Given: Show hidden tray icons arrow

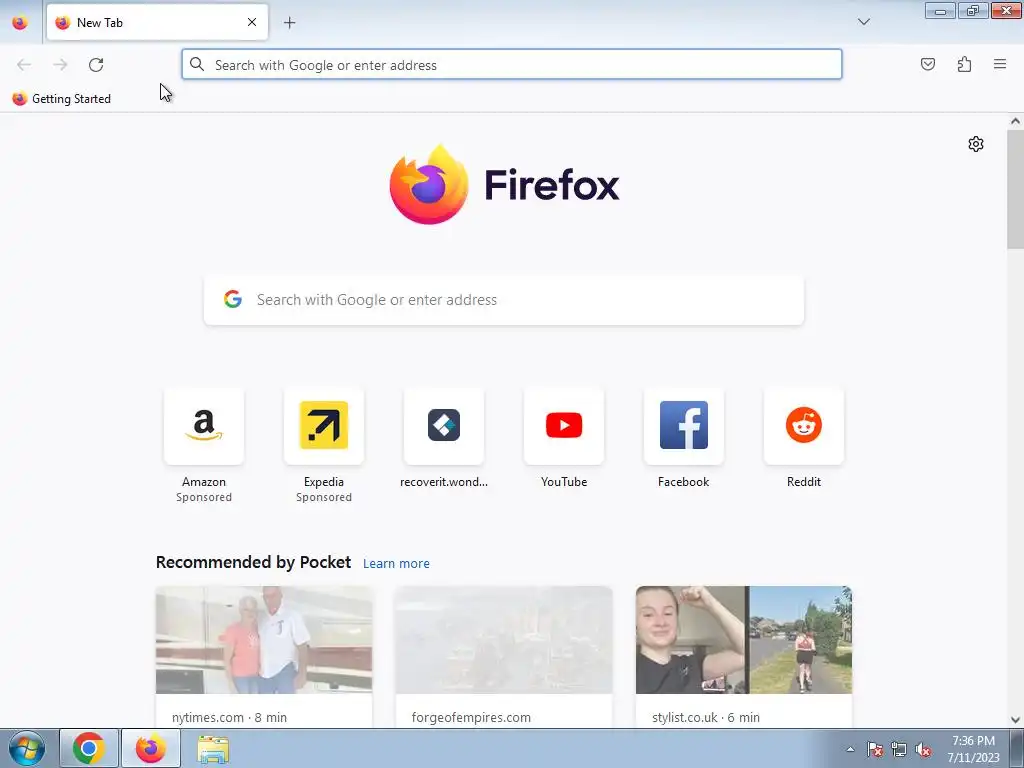Looking at the screenshot, I should 850,749.
